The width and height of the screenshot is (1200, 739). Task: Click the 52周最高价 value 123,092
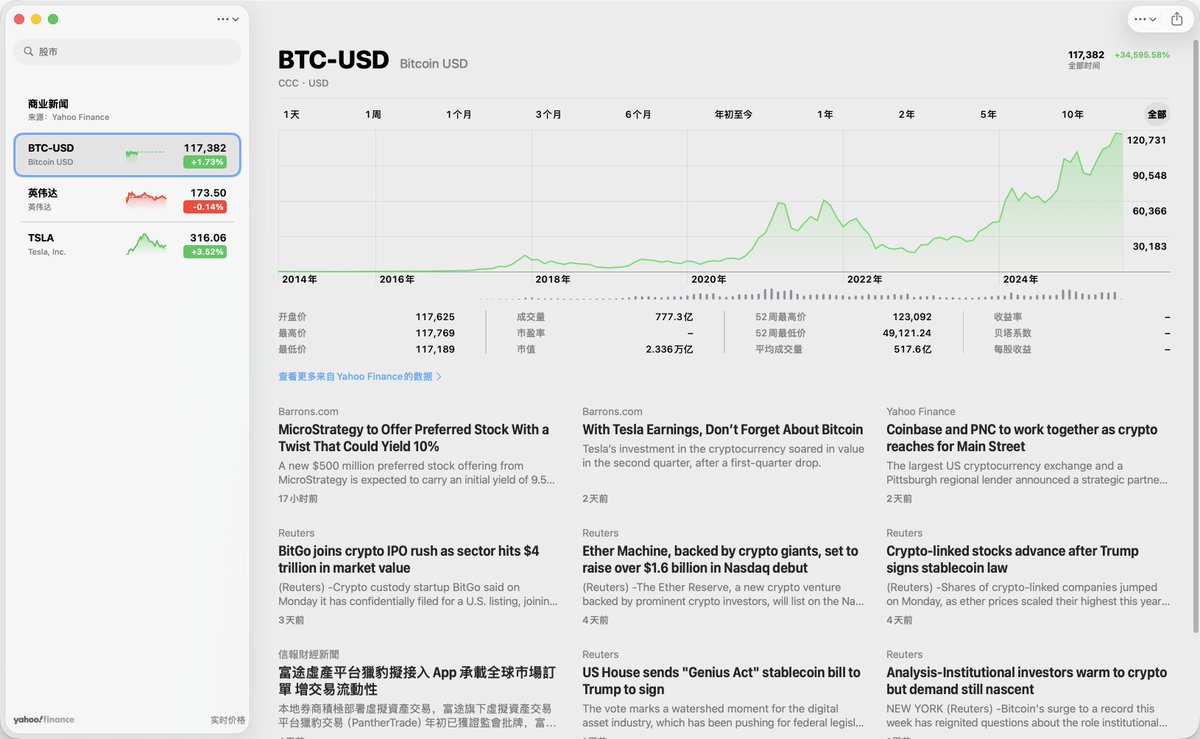[912, 317]
